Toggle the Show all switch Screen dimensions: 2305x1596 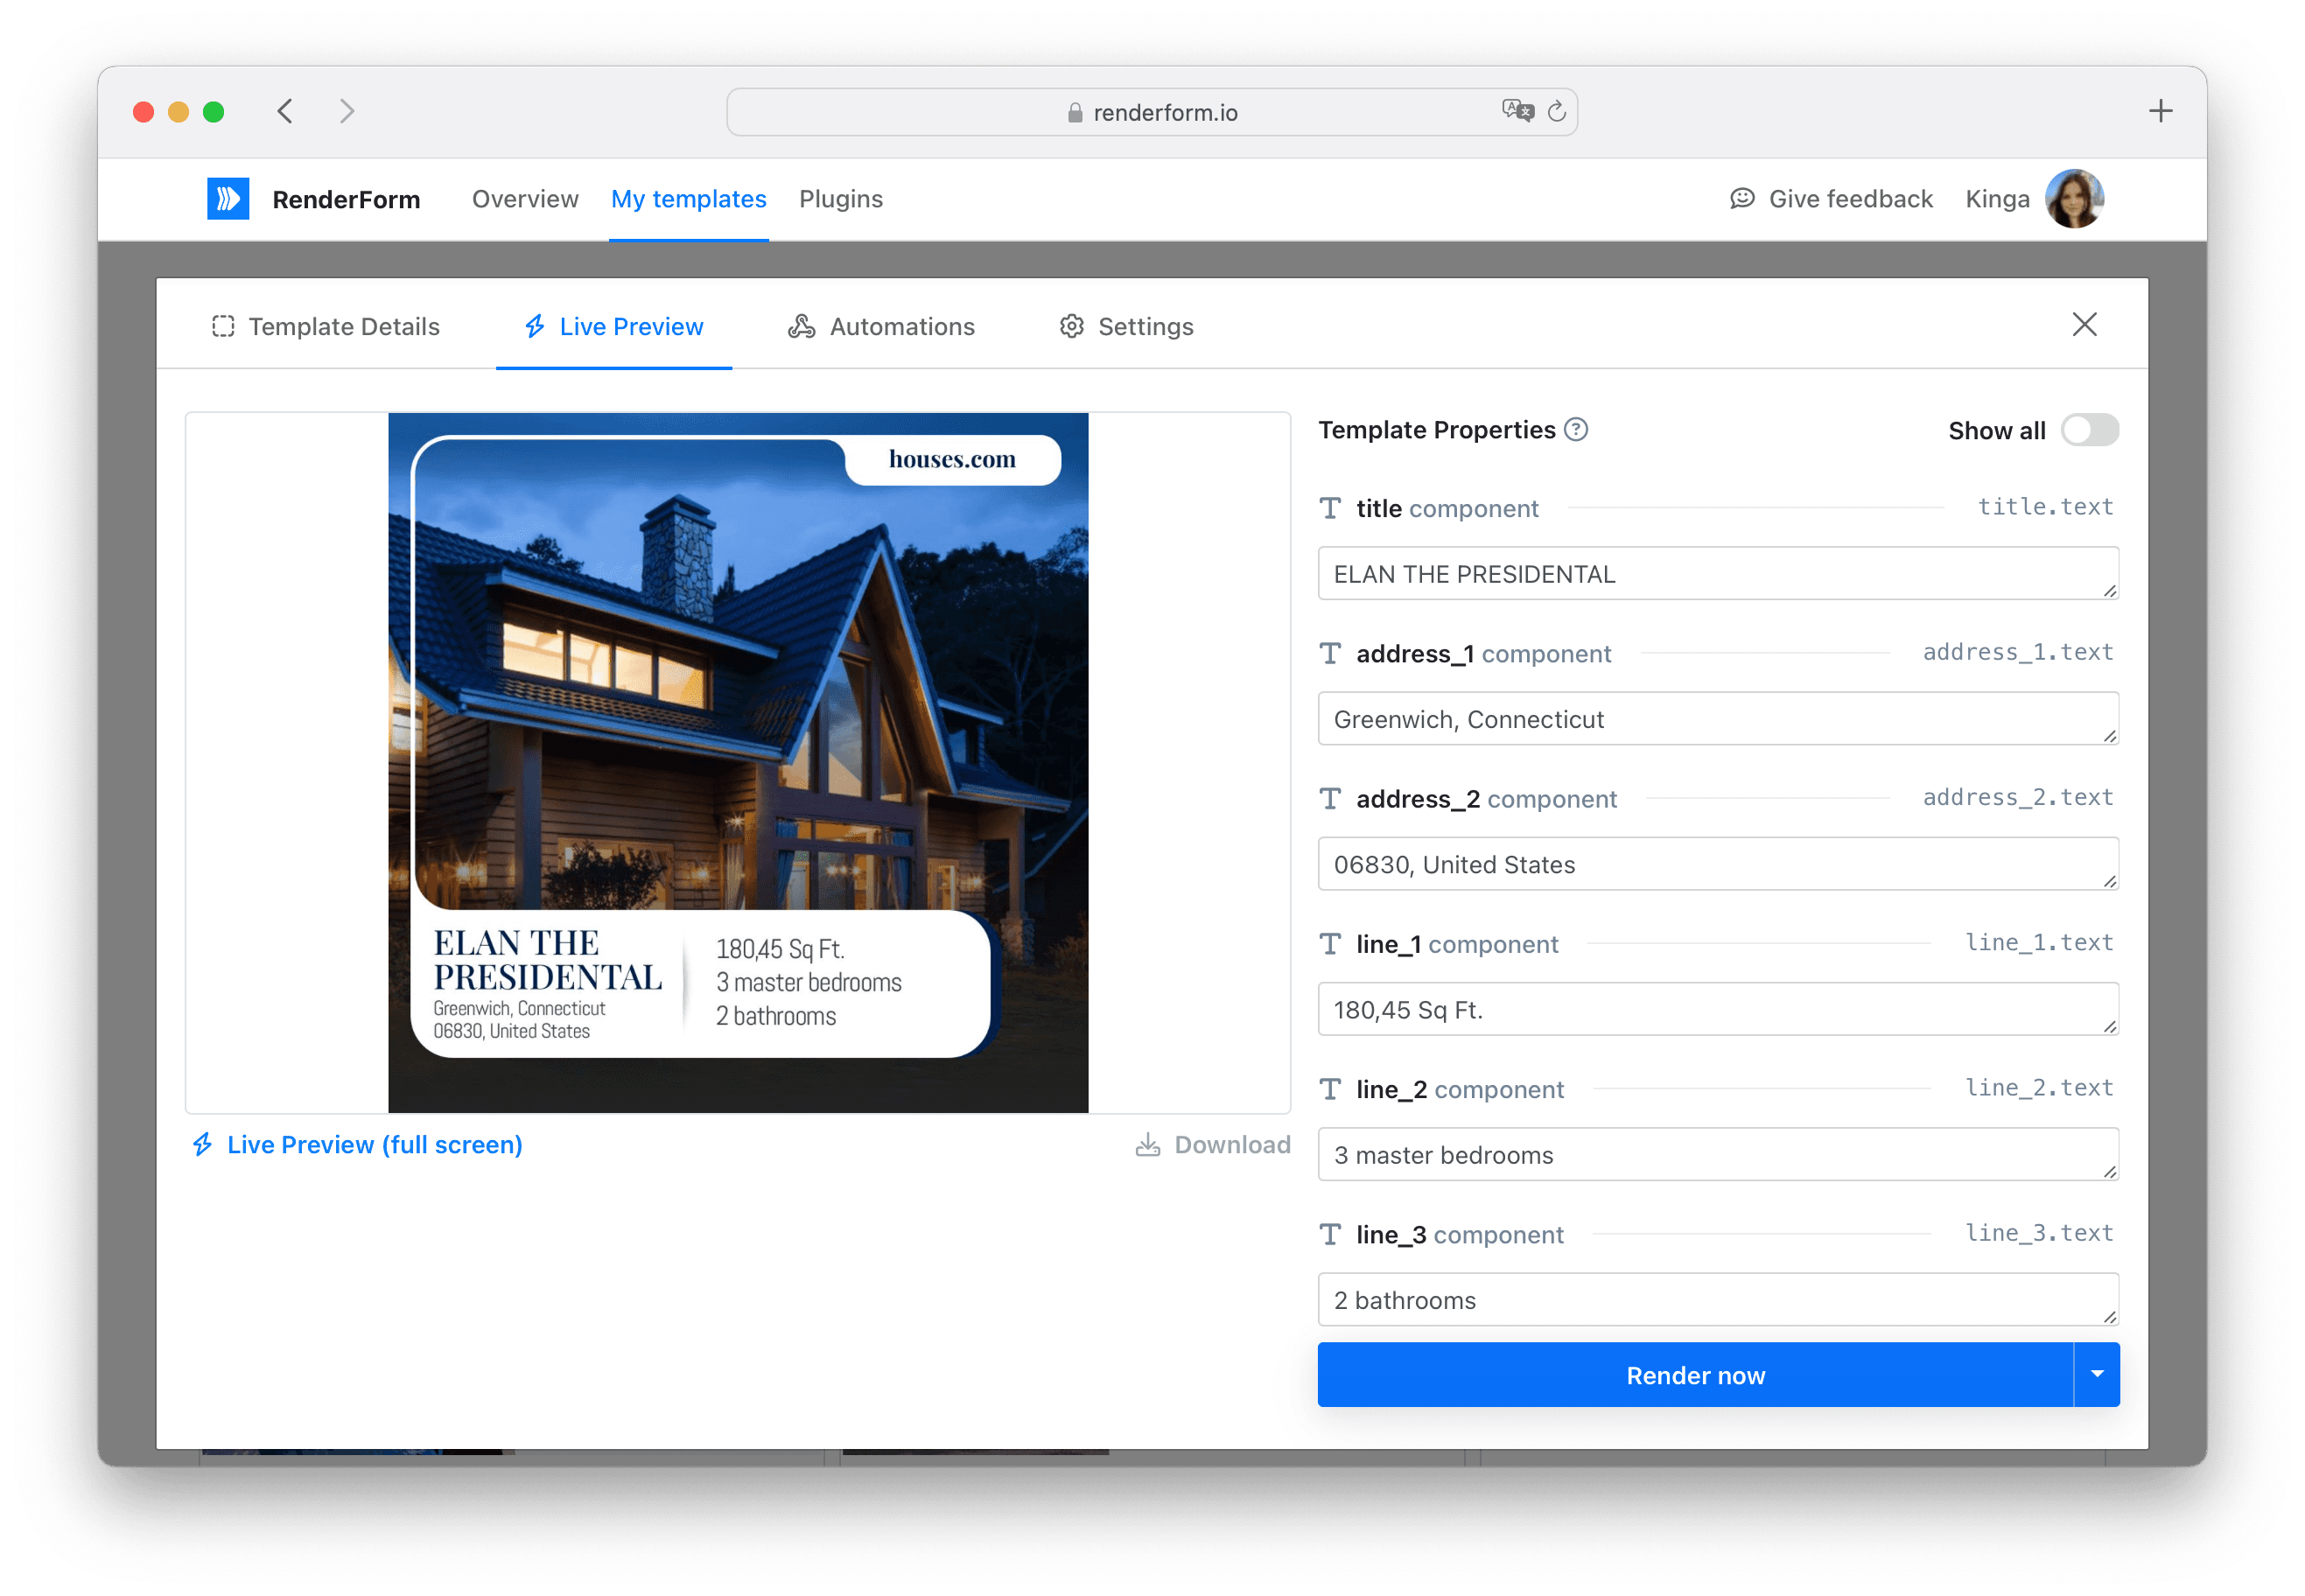(x=2089, y=430)
